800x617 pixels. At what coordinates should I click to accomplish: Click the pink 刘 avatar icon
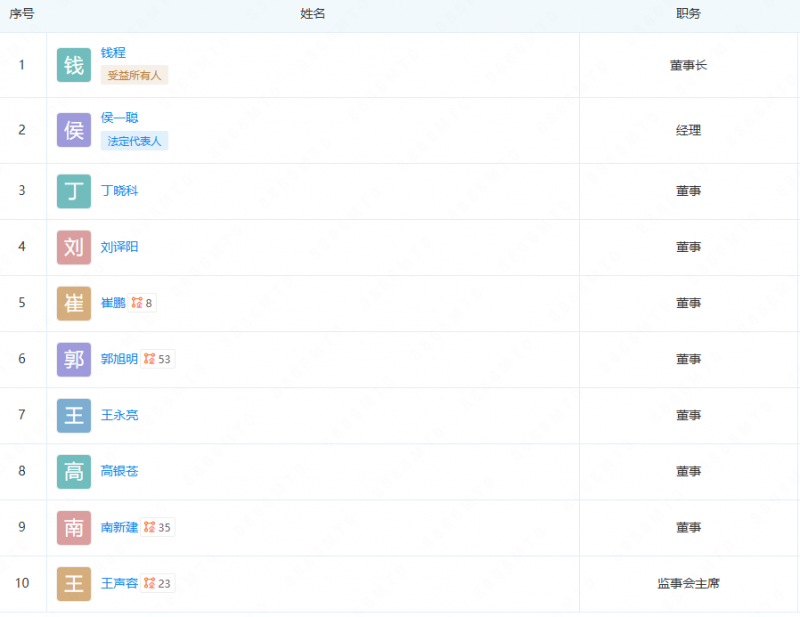[x=74, y=247]
